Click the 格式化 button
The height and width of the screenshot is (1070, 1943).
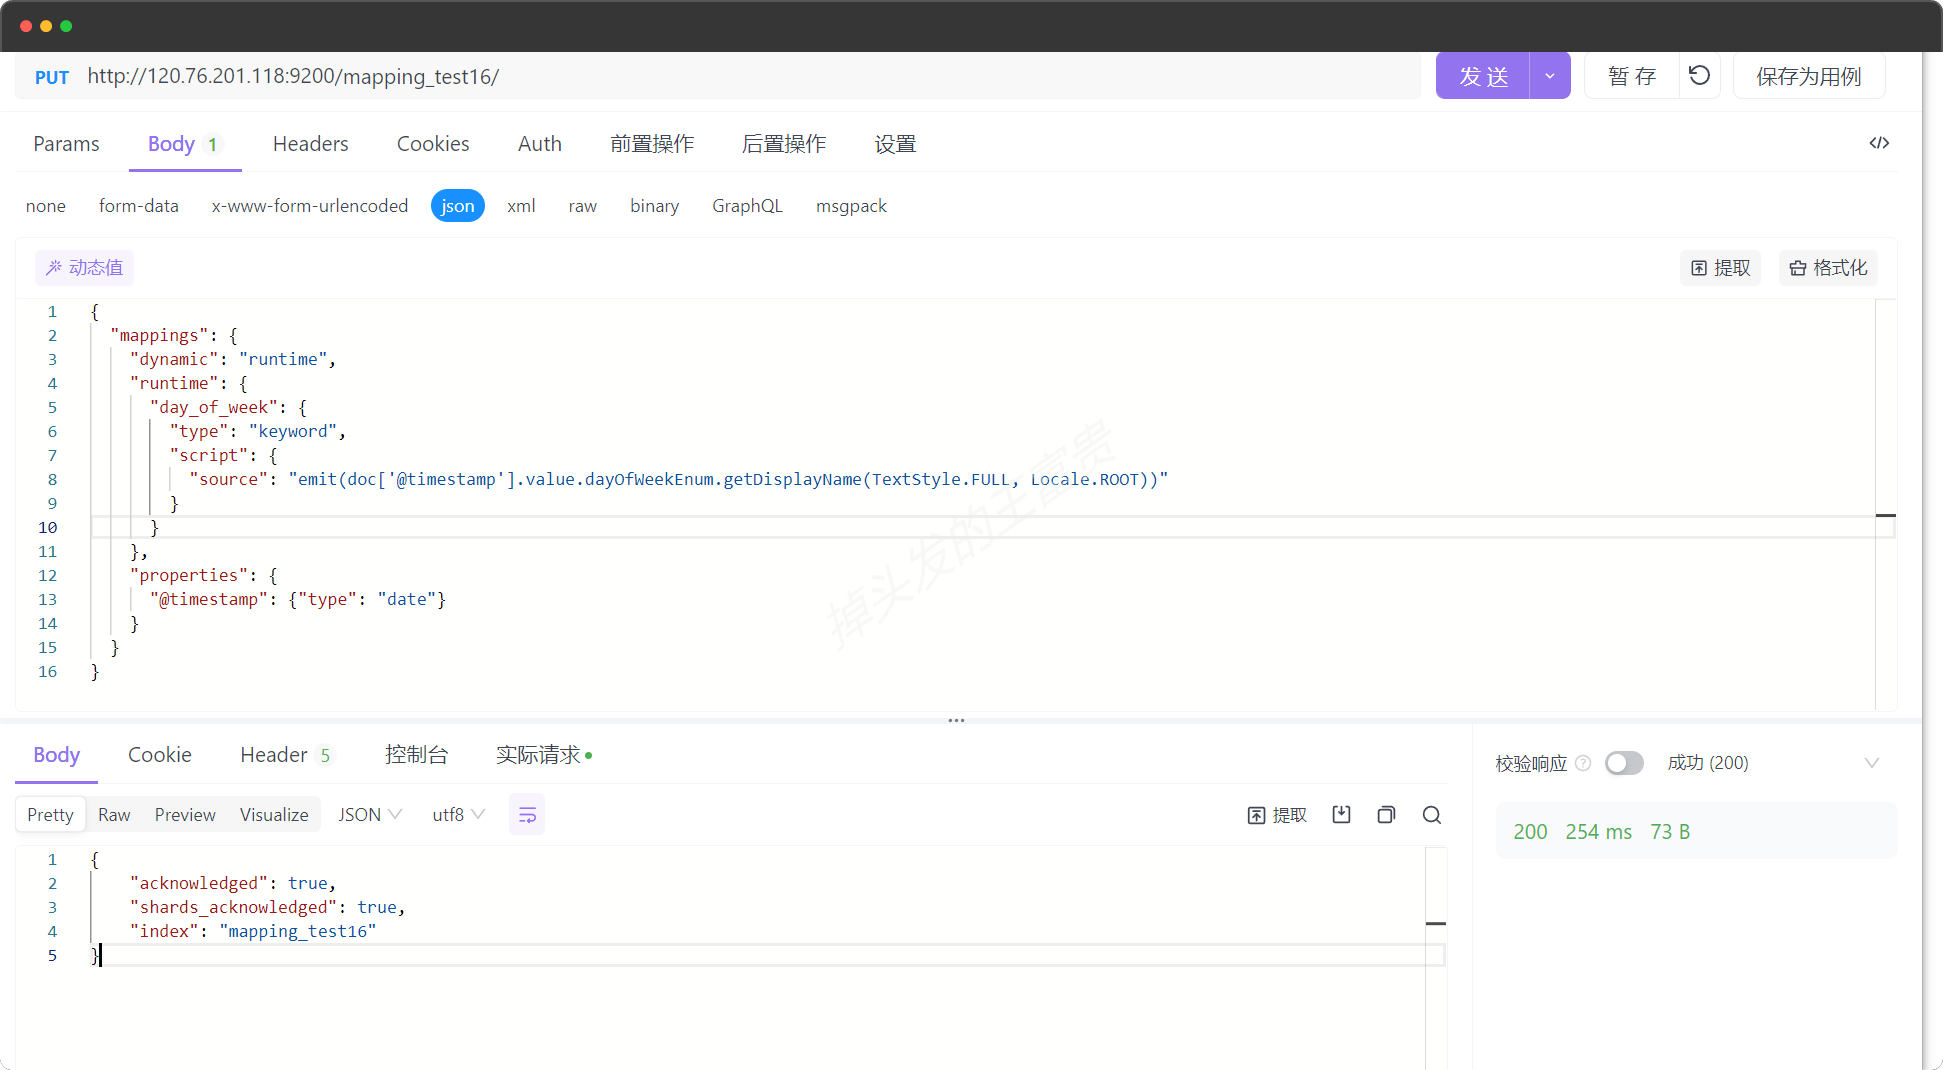coord(1828,268)
